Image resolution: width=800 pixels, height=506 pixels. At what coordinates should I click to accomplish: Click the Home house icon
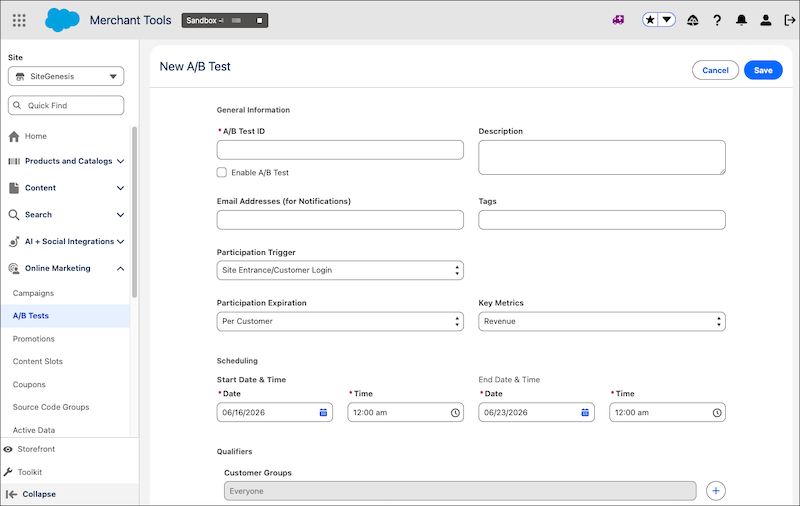14,136
